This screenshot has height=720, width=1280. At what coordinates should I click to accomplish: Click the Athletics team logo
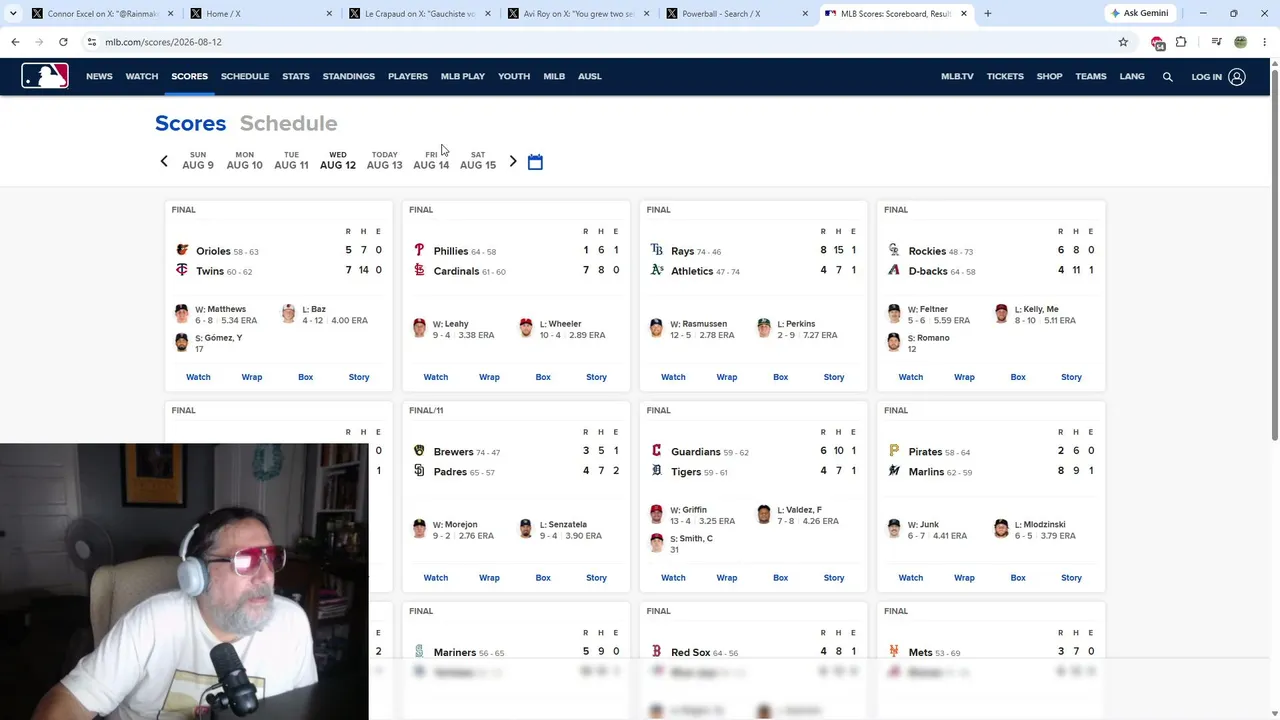tap(657, 270)
